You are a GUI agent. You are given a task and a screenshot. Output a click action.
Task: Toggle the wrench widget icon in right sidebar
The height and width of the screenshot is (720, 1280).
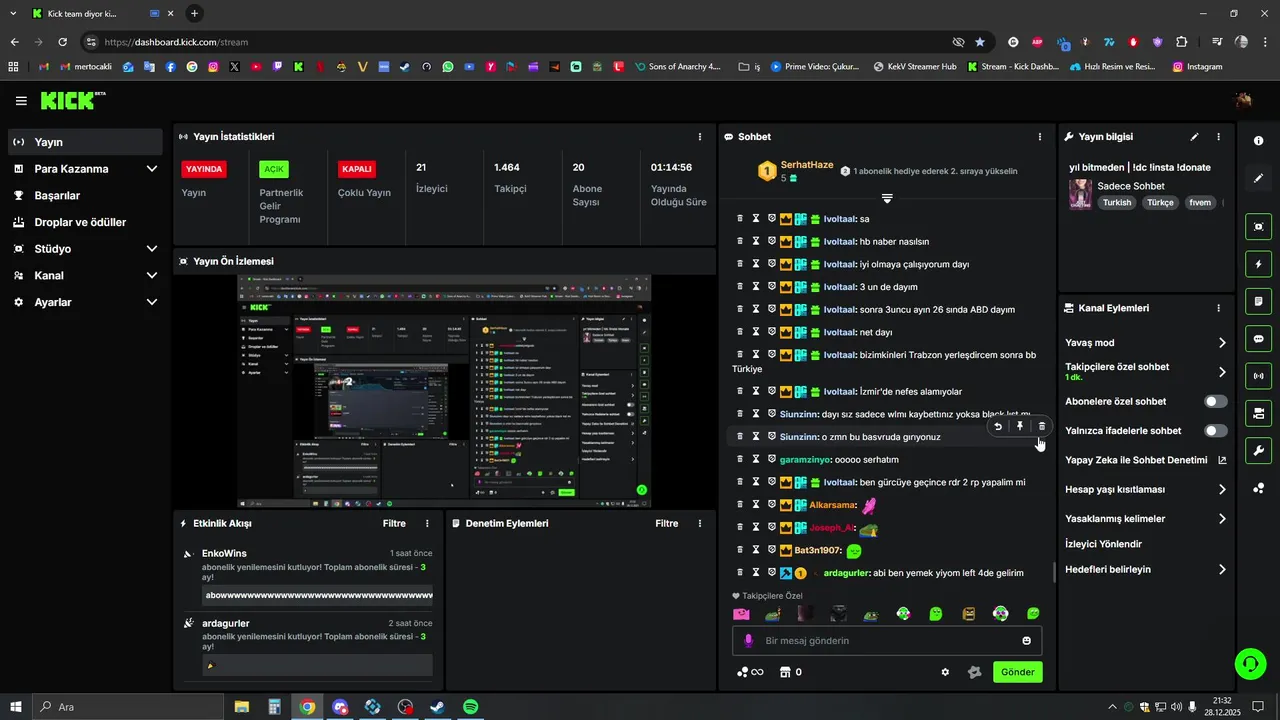pyautogui.click(x=1259, y=450)
